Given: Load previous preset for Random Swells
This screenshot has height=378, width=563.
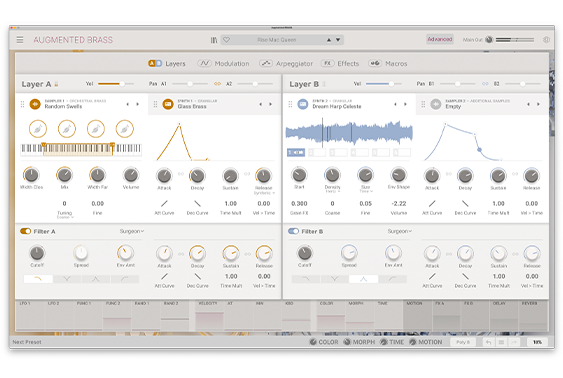Looking at the screenshot, I should (127, 104).
